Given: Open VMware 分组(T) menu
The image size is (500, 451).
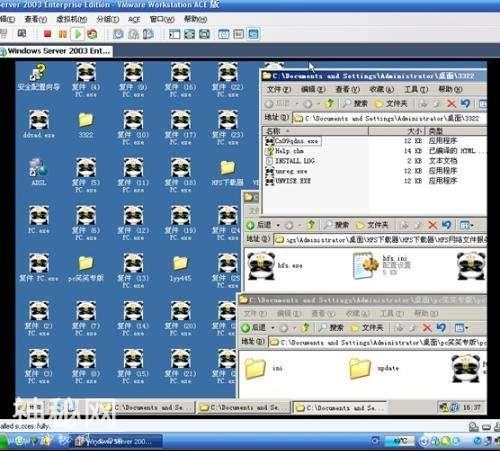Looking at the screenshot, I should pyautogui.click(x=107, y=19).
